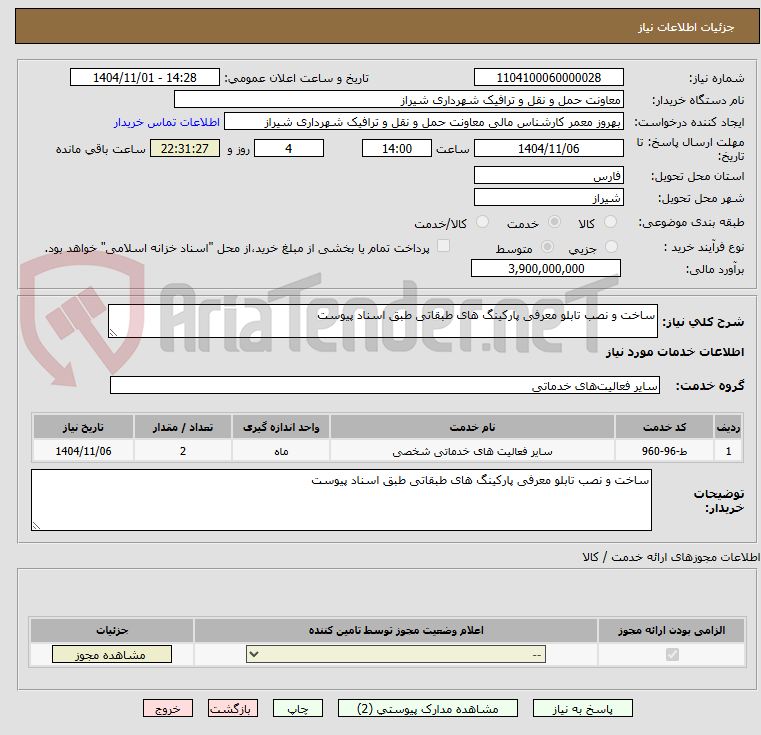Open the اعلام وضعیت مجوز dropdown
The image size is (761, 735).
click(396, 654)
